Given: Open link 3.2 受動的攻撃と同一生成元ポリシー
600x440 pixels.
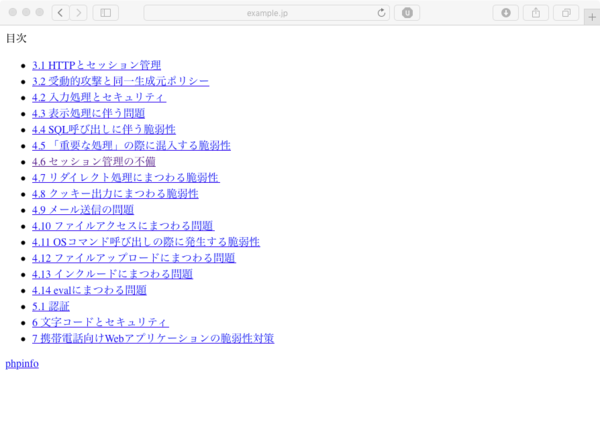Looking at the screenshot, I should pos(121,81).
